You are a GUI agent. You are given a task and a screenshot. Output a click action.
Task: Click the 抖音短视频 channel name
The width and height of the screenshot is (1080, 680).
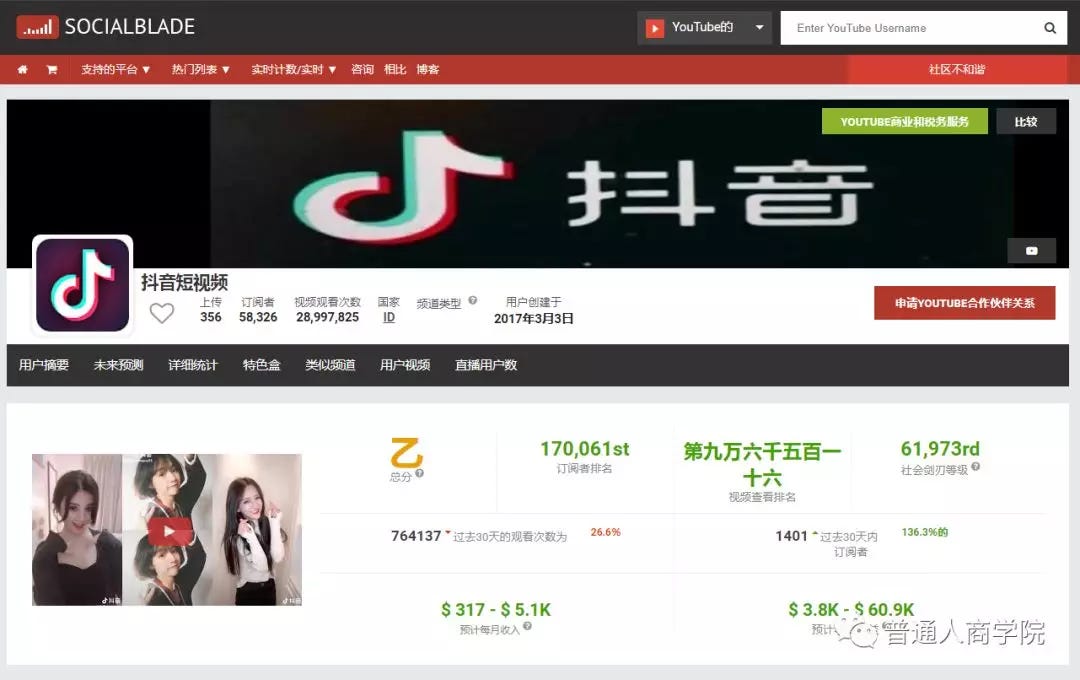click(185, 282)
